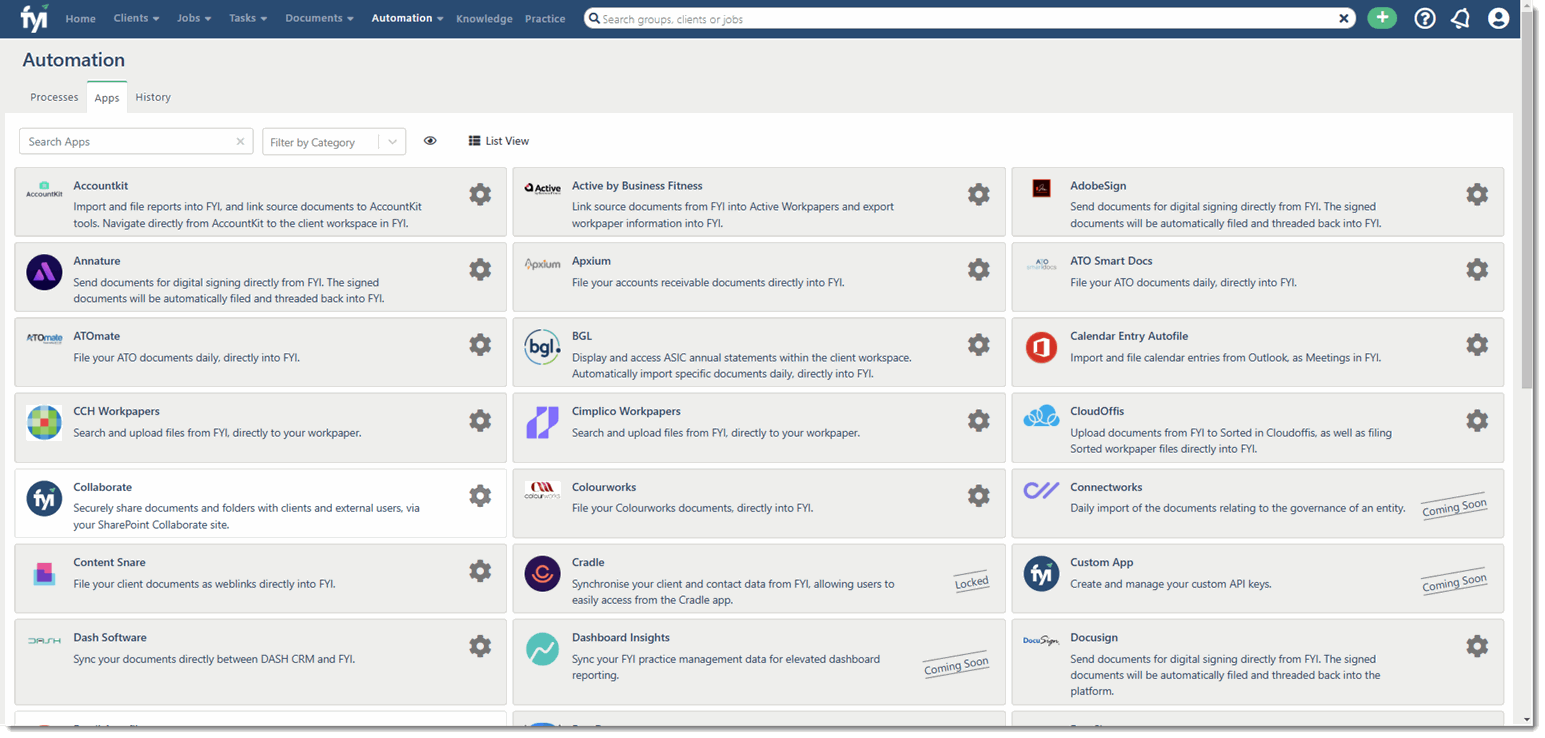Switch to the History tab
The height and width of the screenshot is (738, 1545).
(152, 96)
